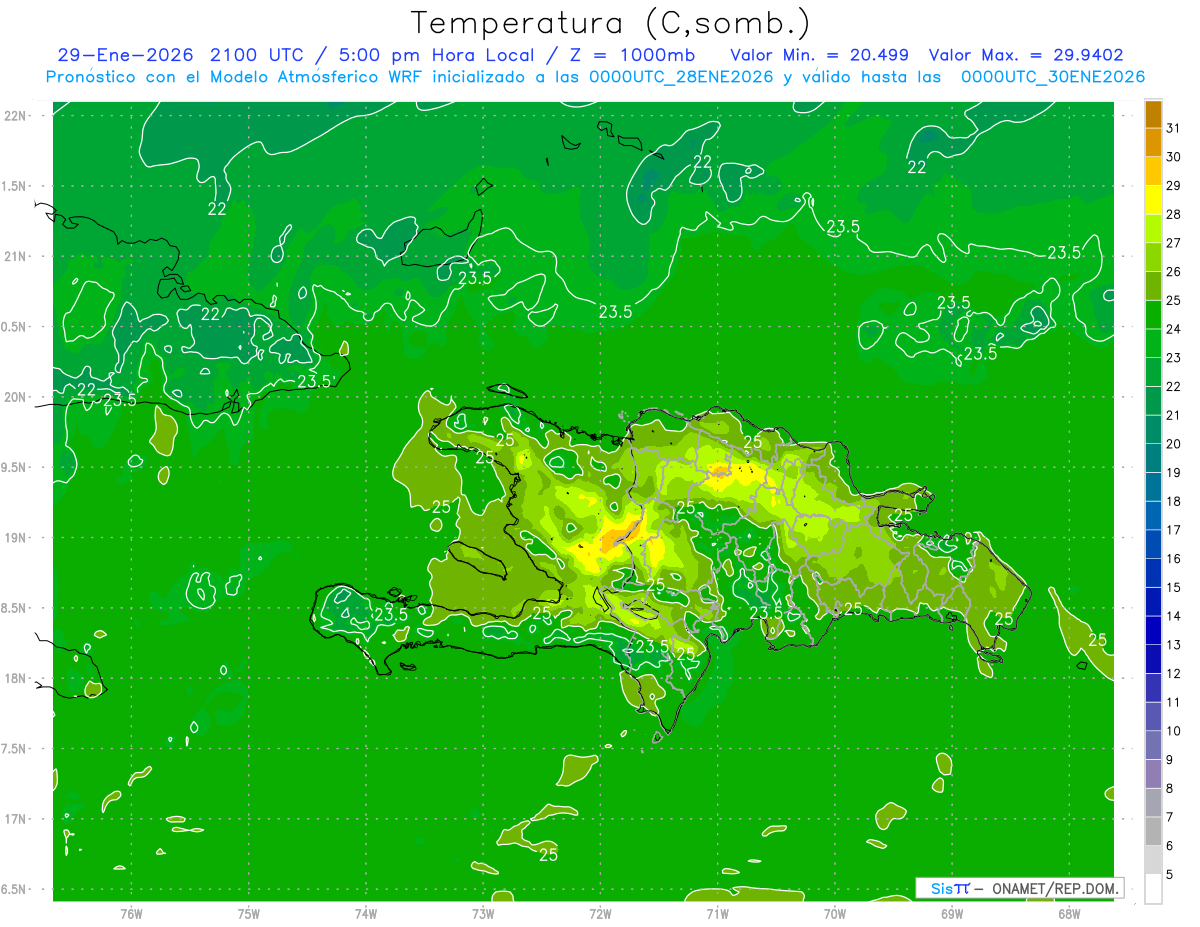Click the dark orange swatch above 31
The image size is (1200, 927).
[1153, 113]
